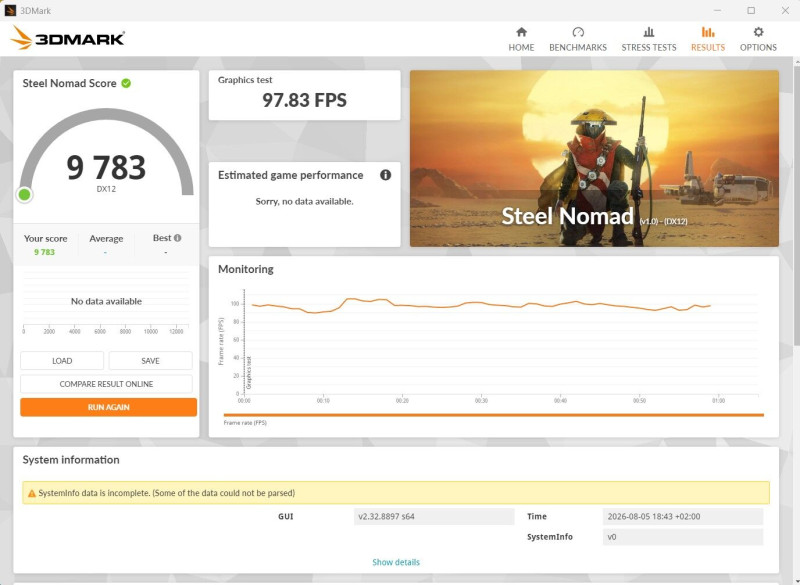Click the orange Frame rate legend bar
800x585 pixels.
point(493,415)
